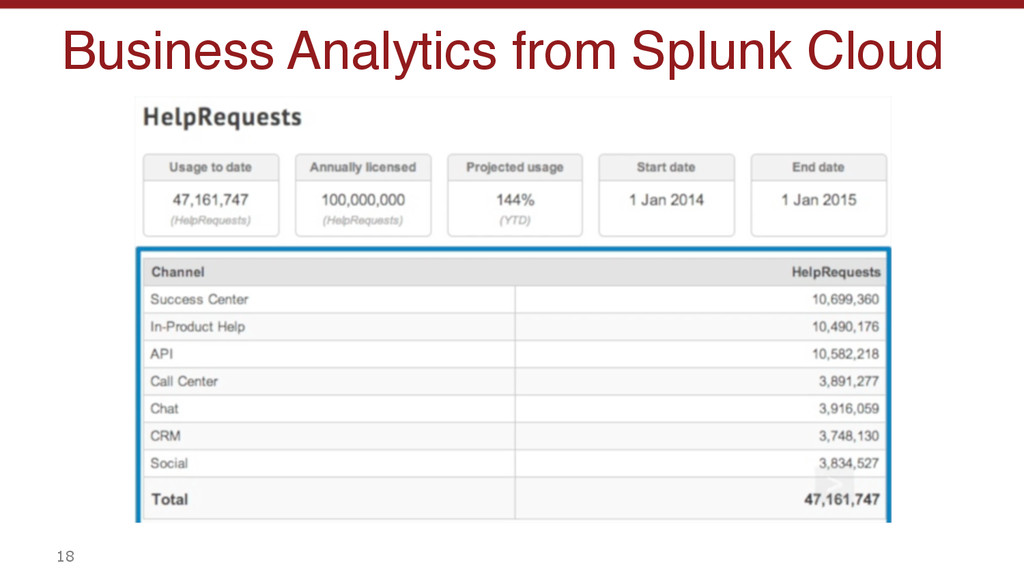Select the Social channel row
1024x576 pixels.
click(514, 464)
